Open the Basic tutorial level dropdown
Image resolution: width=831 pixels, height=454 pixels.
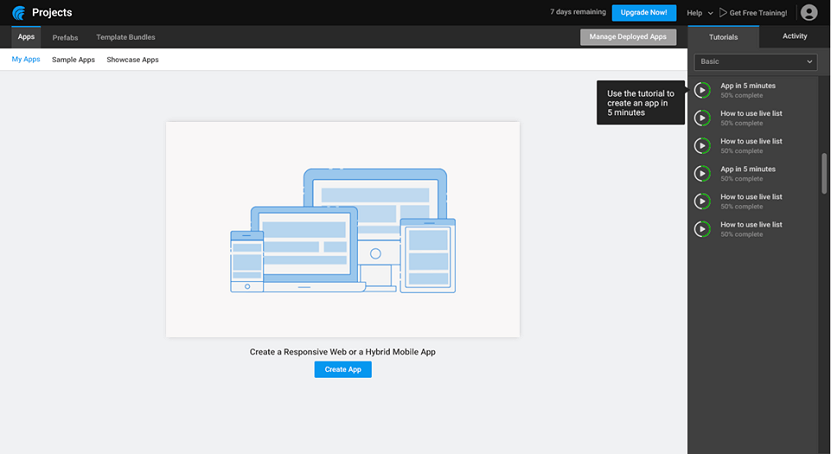tap(757, 62)
